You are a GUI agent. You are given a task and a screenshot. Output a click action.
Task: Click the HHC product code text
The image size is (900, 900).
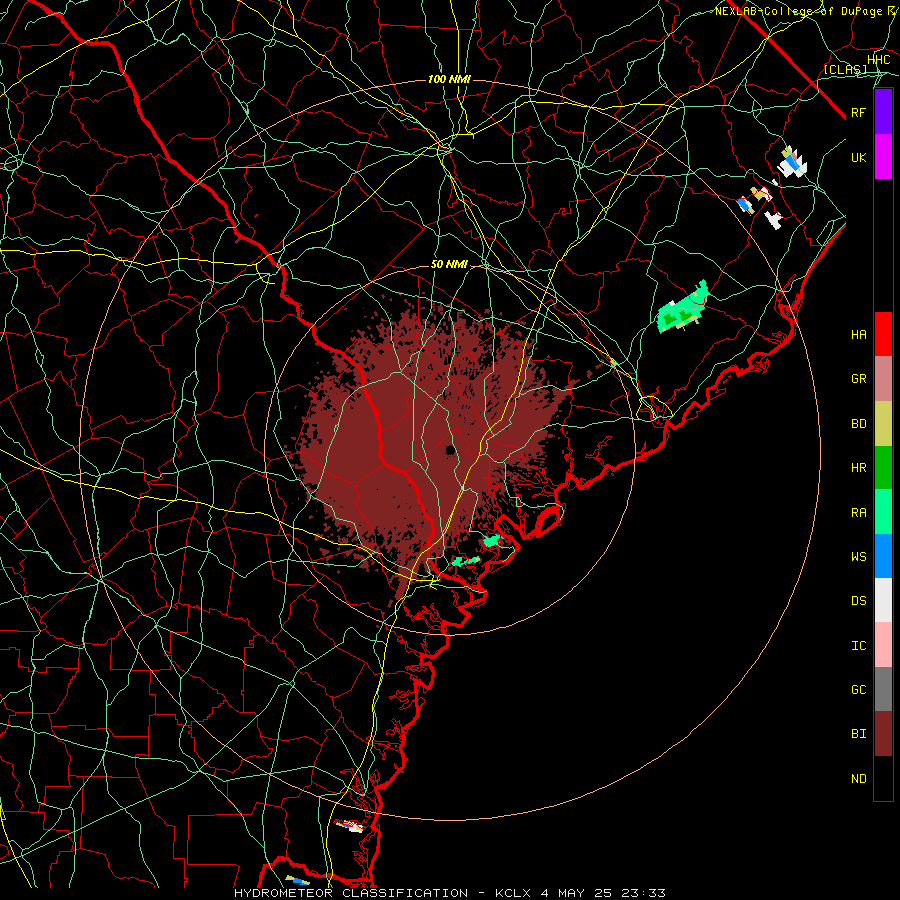pos(878,60)
